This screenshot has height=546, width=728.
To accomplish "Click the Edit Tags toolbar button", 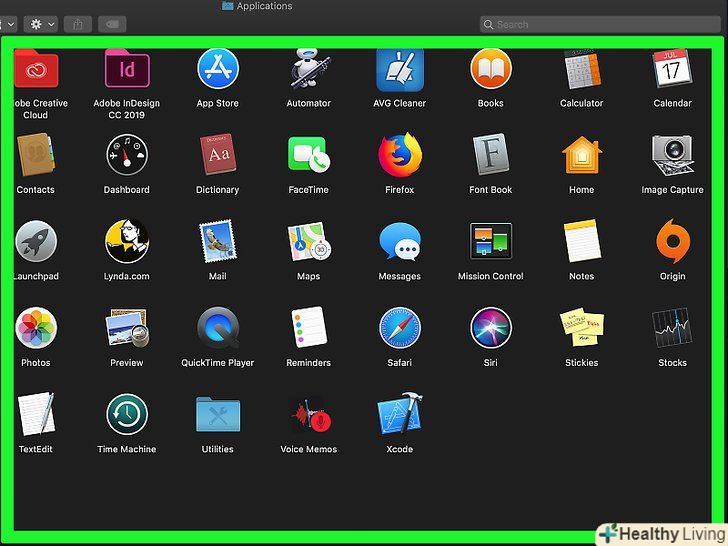I will click(x=112, y=24).
